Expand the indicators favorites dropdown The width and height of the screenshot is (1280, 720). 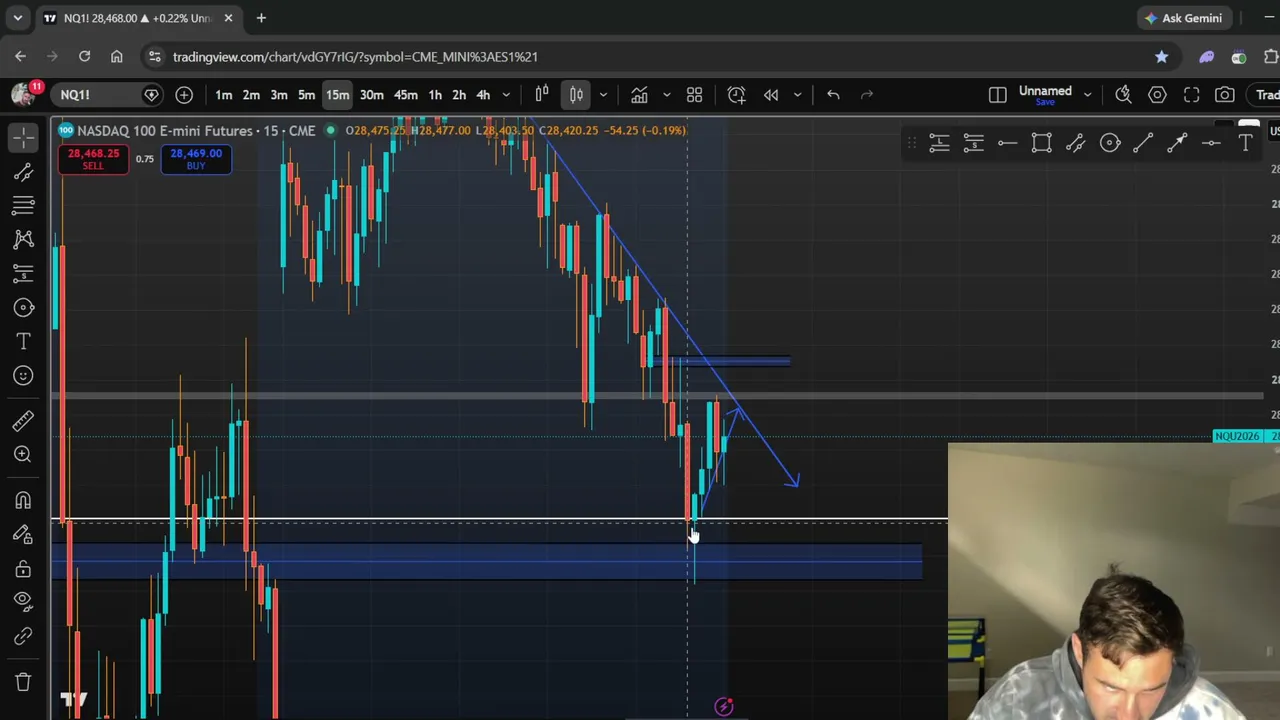pos(666,95)
